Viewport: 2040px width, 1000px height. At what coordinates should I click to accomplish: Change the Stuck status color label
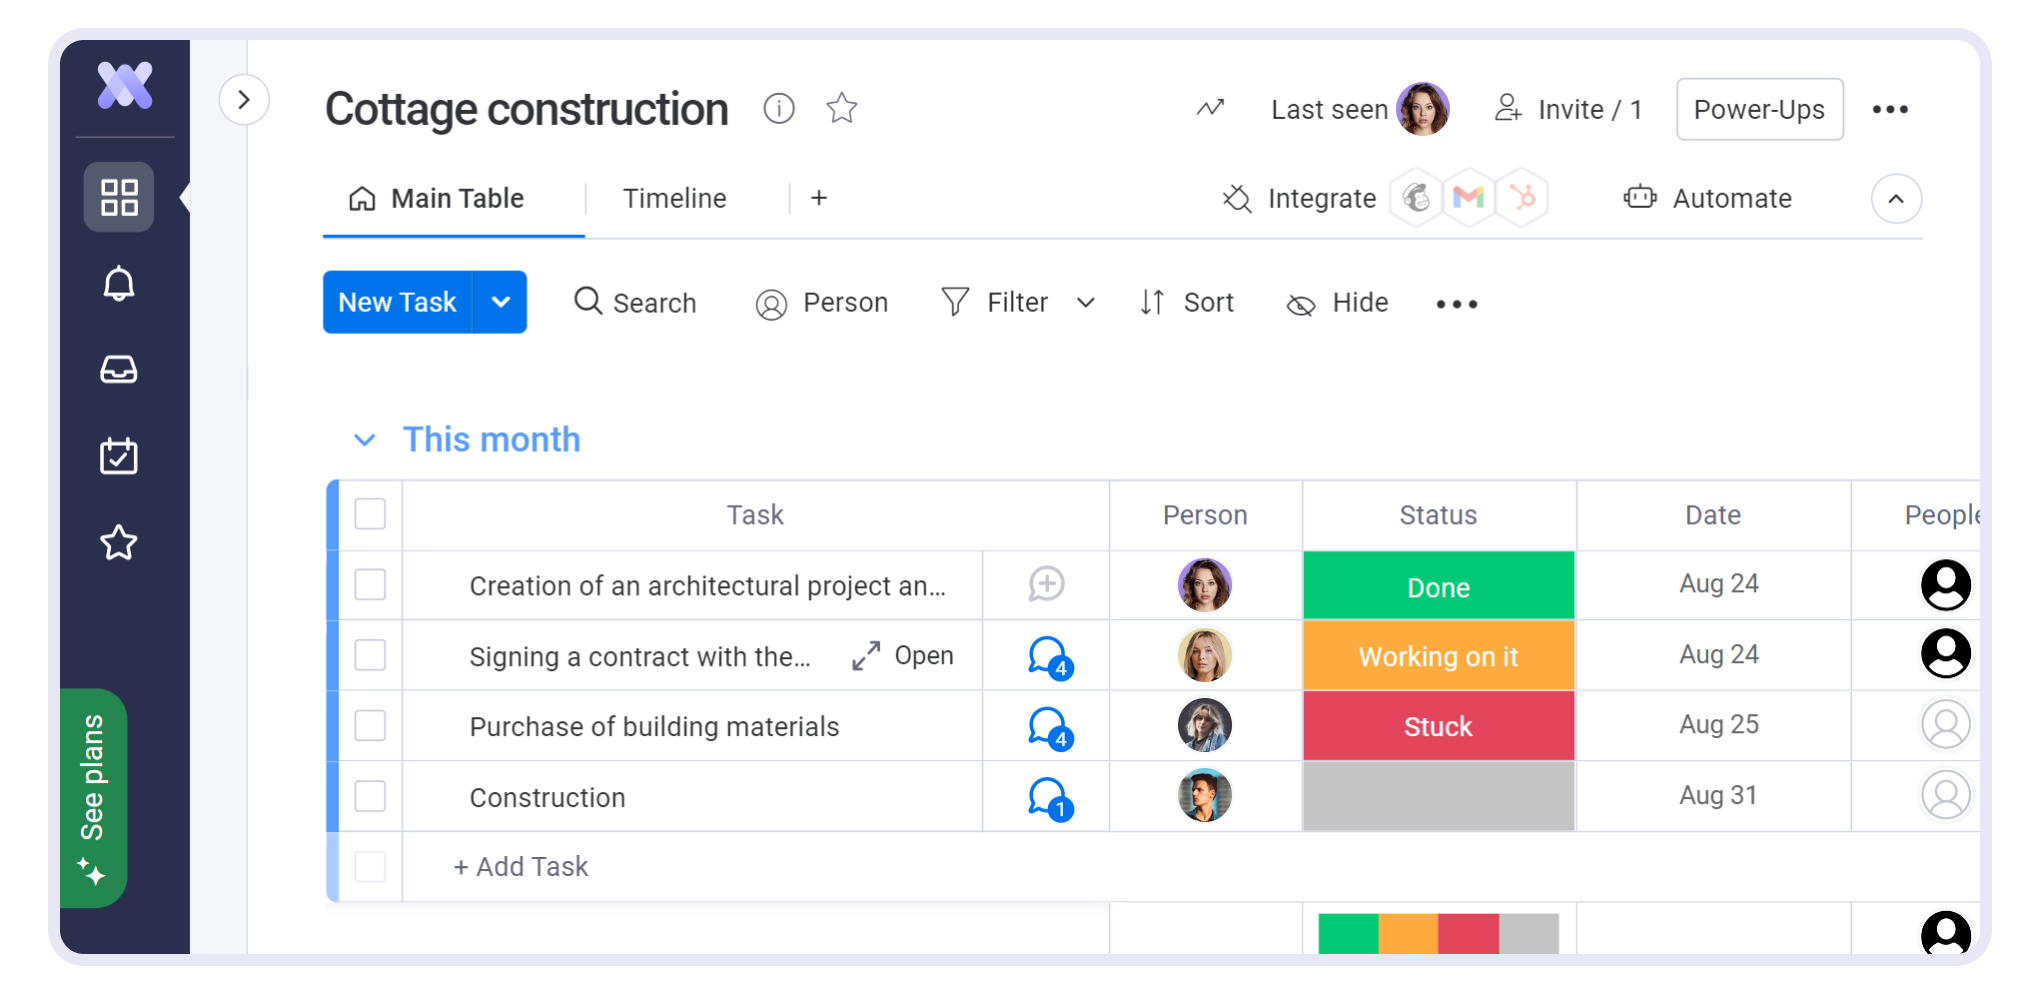[x=1437, y=726]
